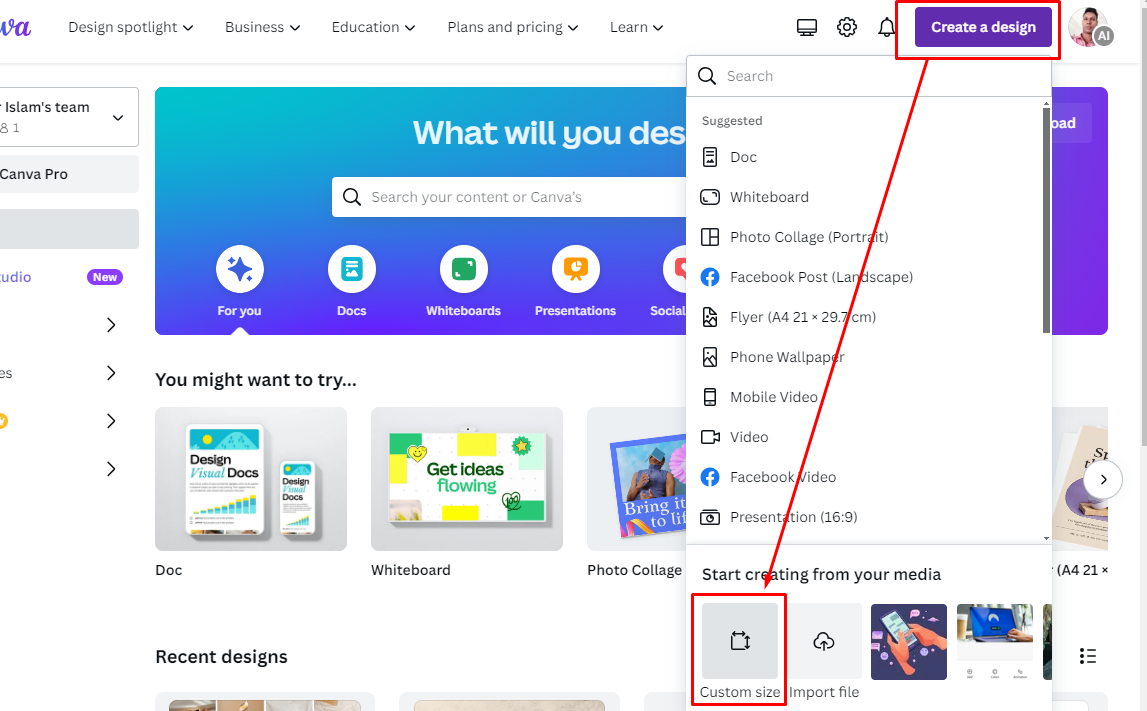Choose Doc from suggested list
This screenshot has height=711, width=1147.
[x=868, y=157]
